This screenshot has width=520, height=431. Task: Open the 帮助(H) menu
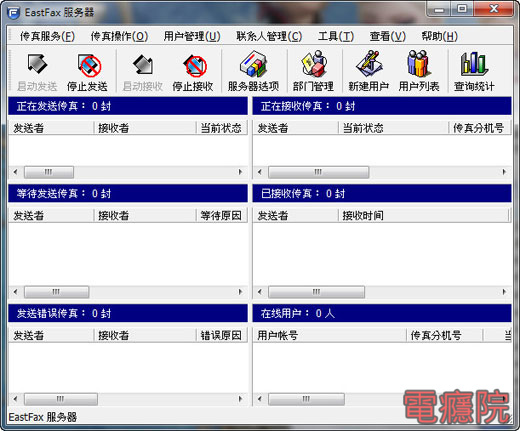(439, 36)
